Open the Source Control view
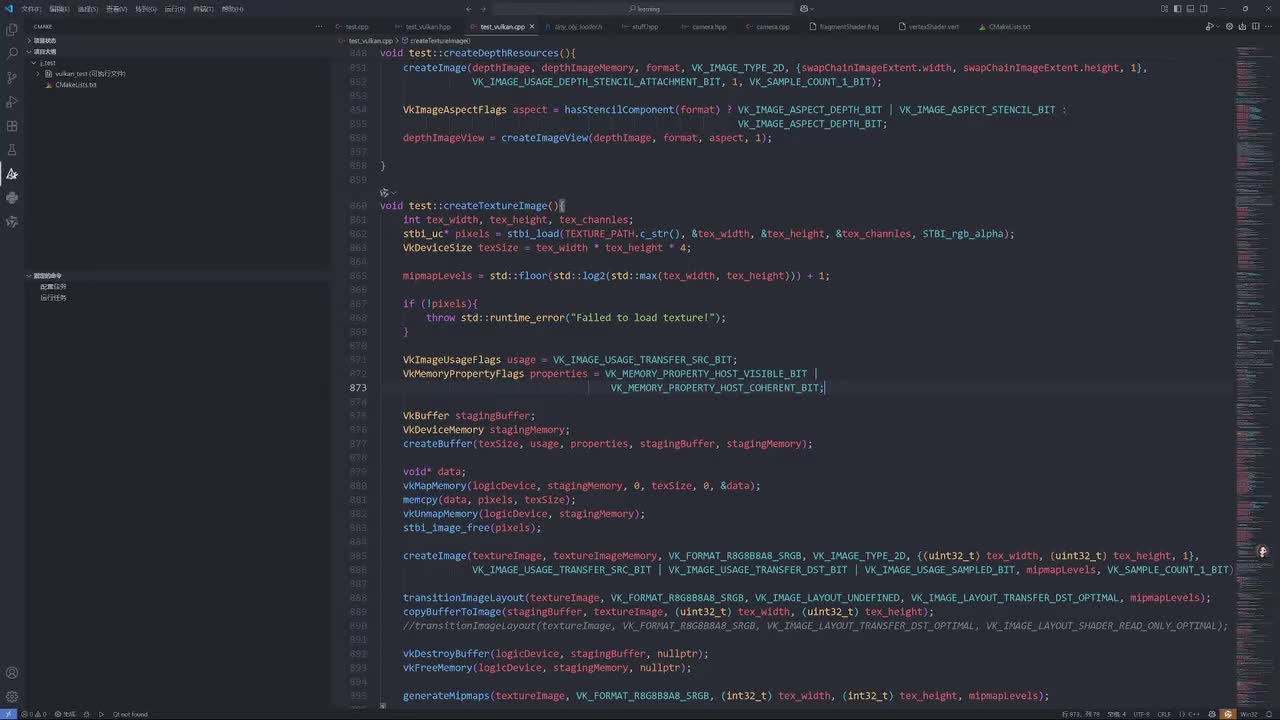The width and height of the screenshot is (1280, 720). [x=12, y=77]
